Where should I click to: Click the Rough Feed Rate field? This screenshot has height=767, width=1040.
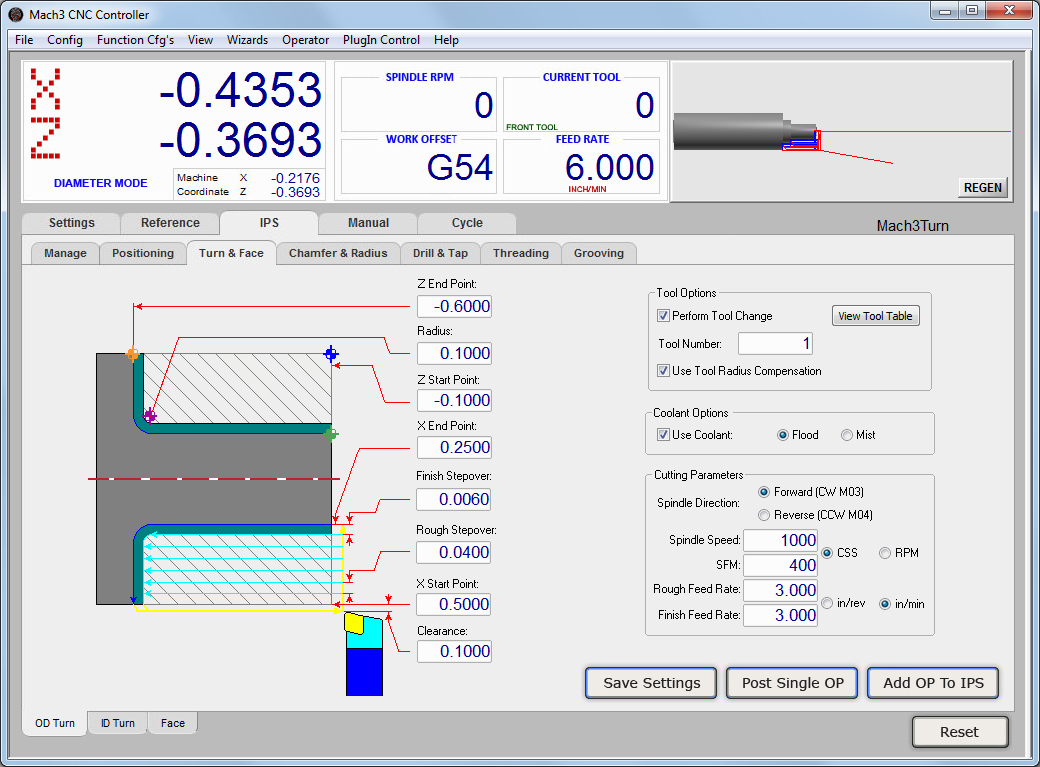tap(781, 591)
